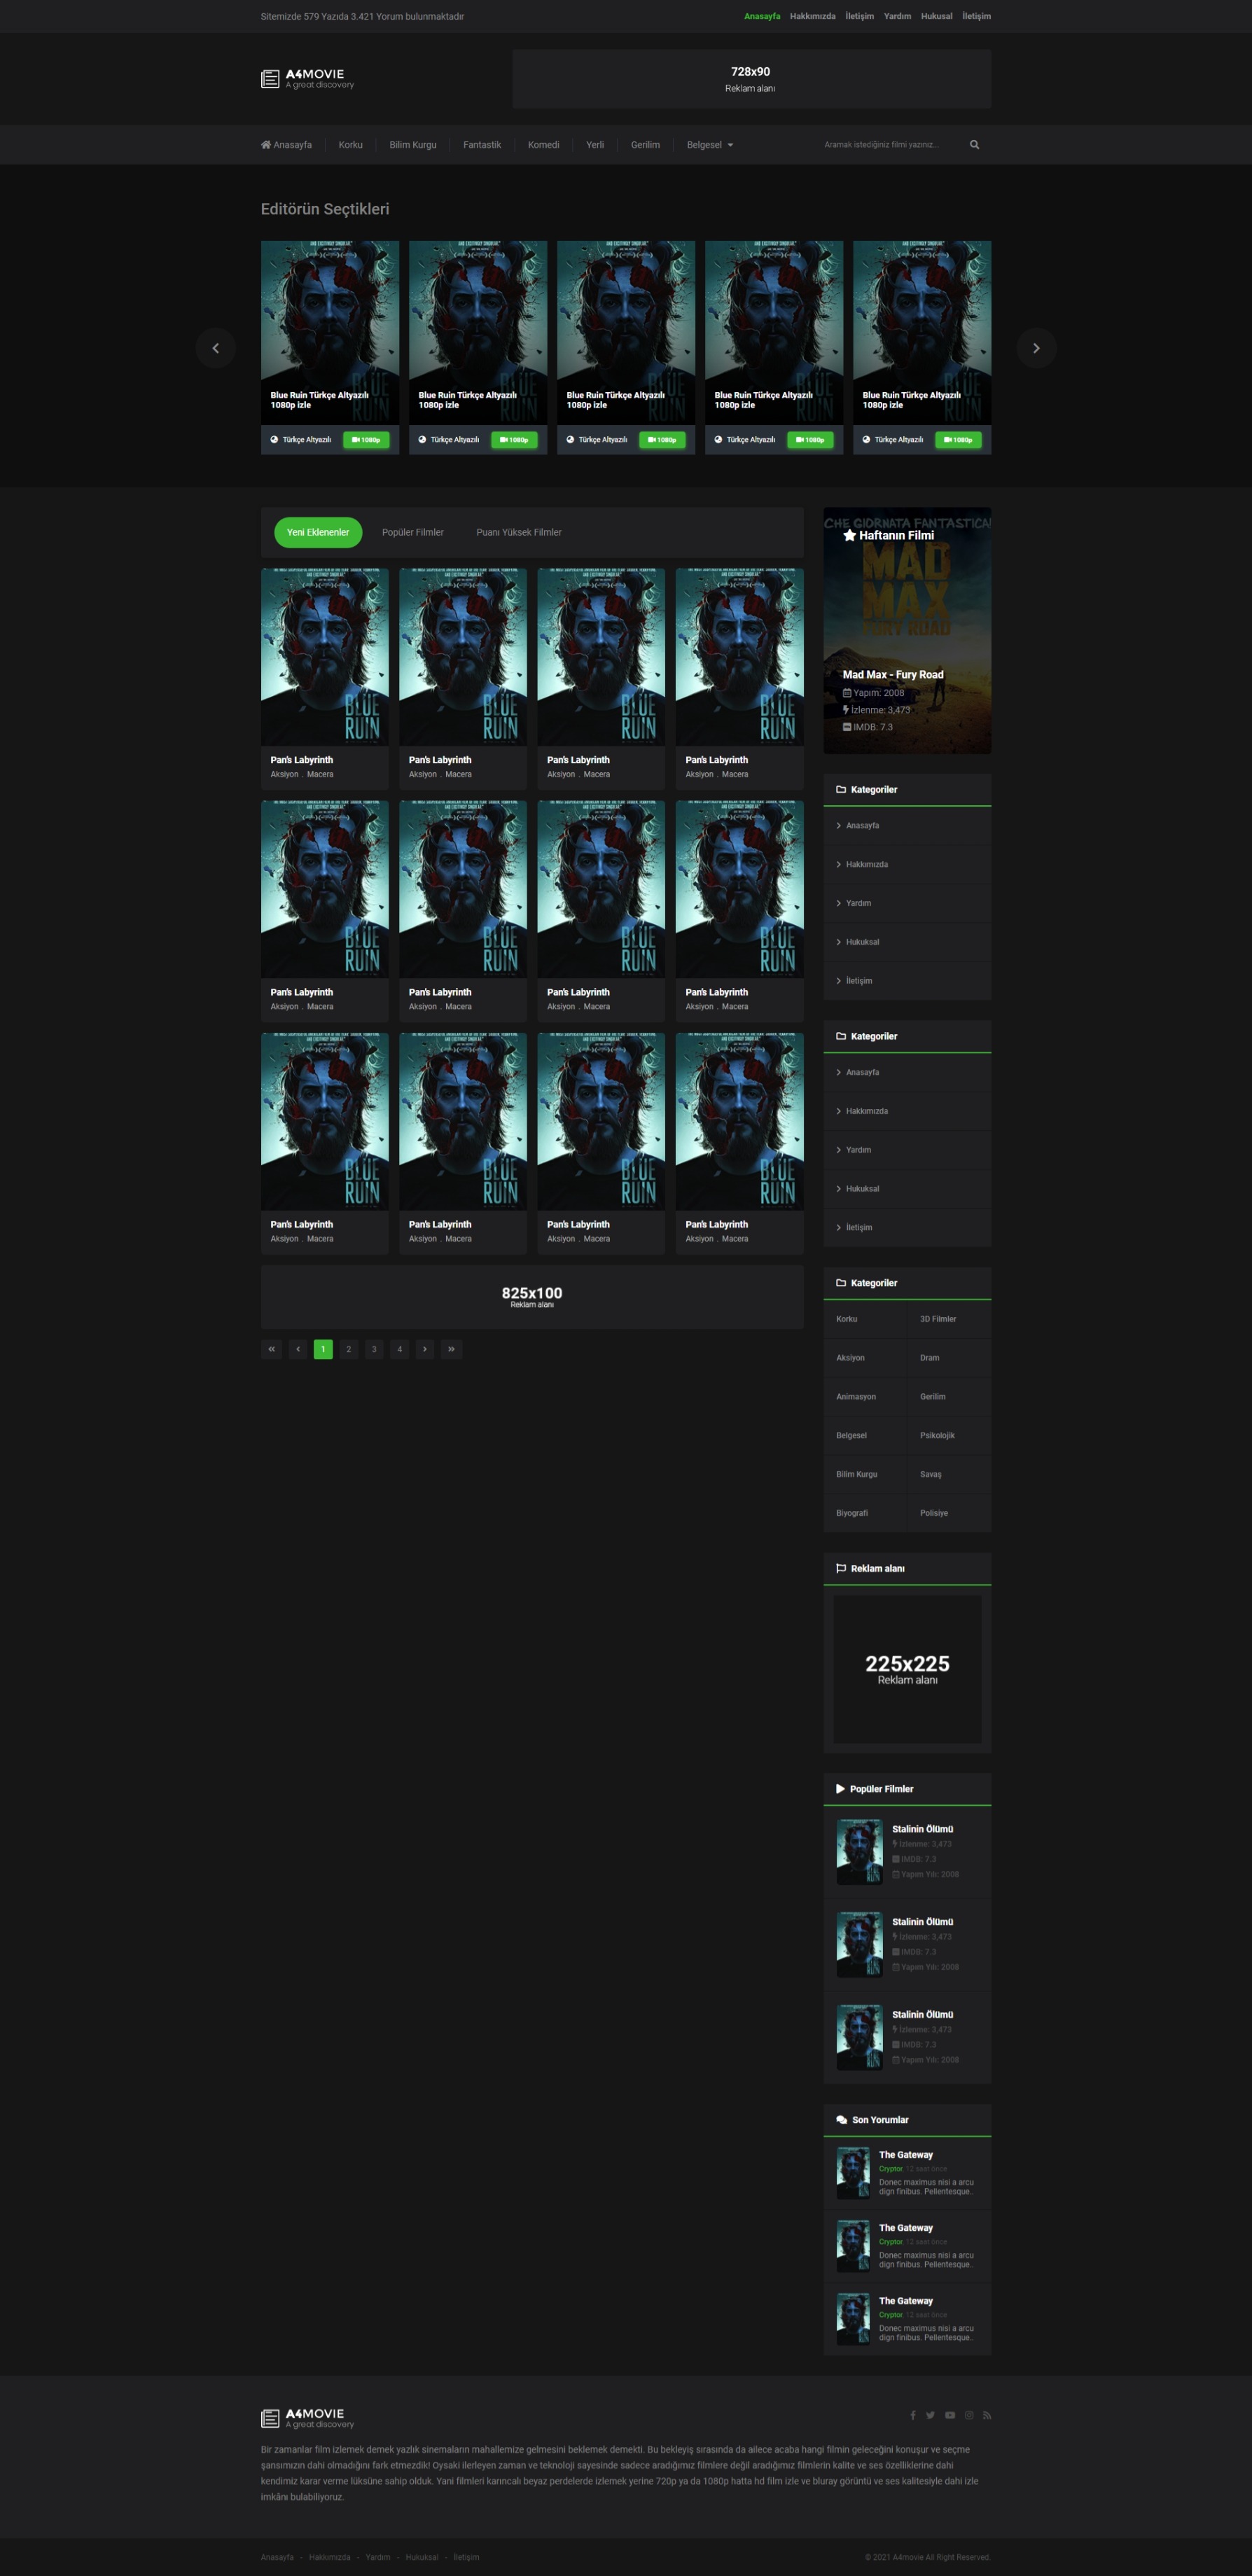Click the search magnifier icon in the navigation bar
The width and height of the screenshot is (1252, 2576).
pos(974,145)
